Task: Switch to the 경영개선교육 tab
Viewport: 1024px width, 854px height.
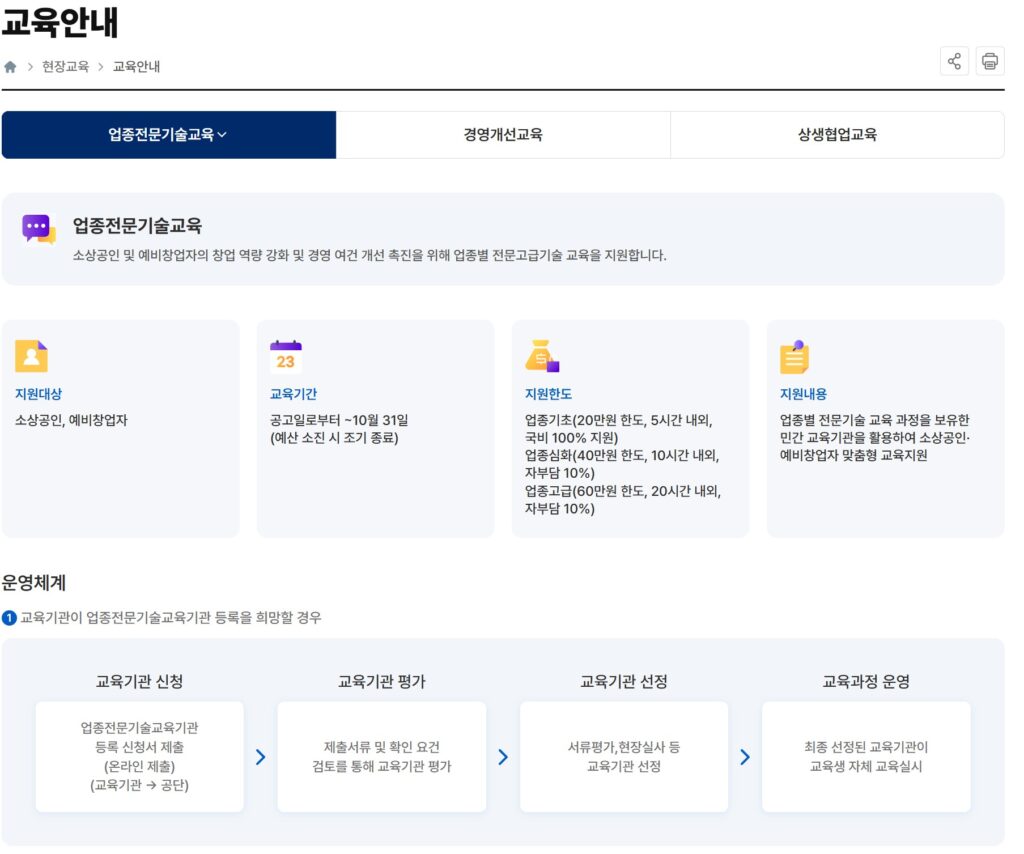Action: [503, 134]
